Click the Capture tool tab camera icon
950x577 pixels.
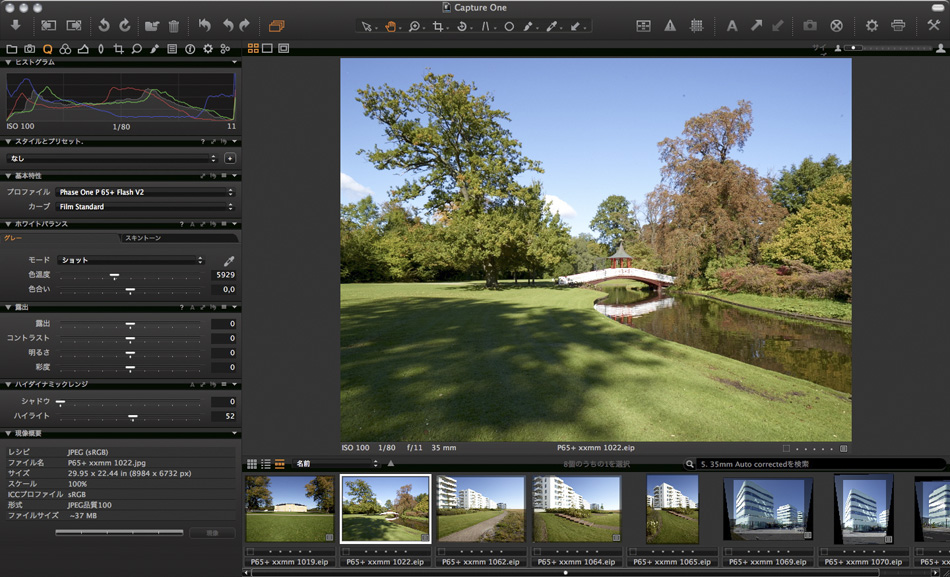pyautogui.click(x=29, y=47)
